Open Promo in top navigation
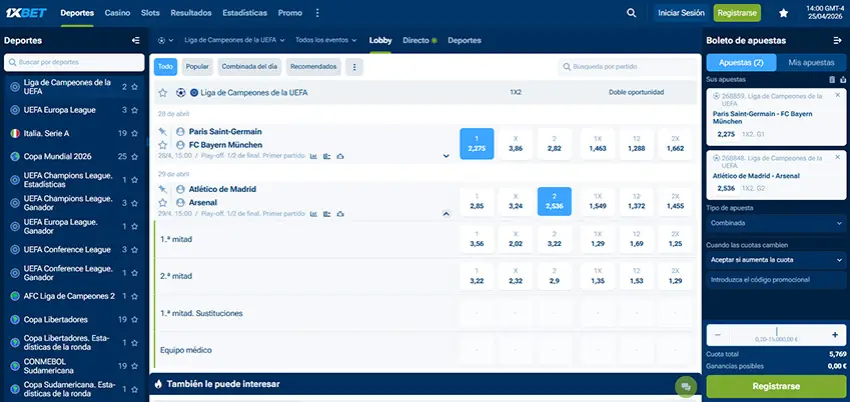Viewport: 850px width, 402px height. point(290,13)
